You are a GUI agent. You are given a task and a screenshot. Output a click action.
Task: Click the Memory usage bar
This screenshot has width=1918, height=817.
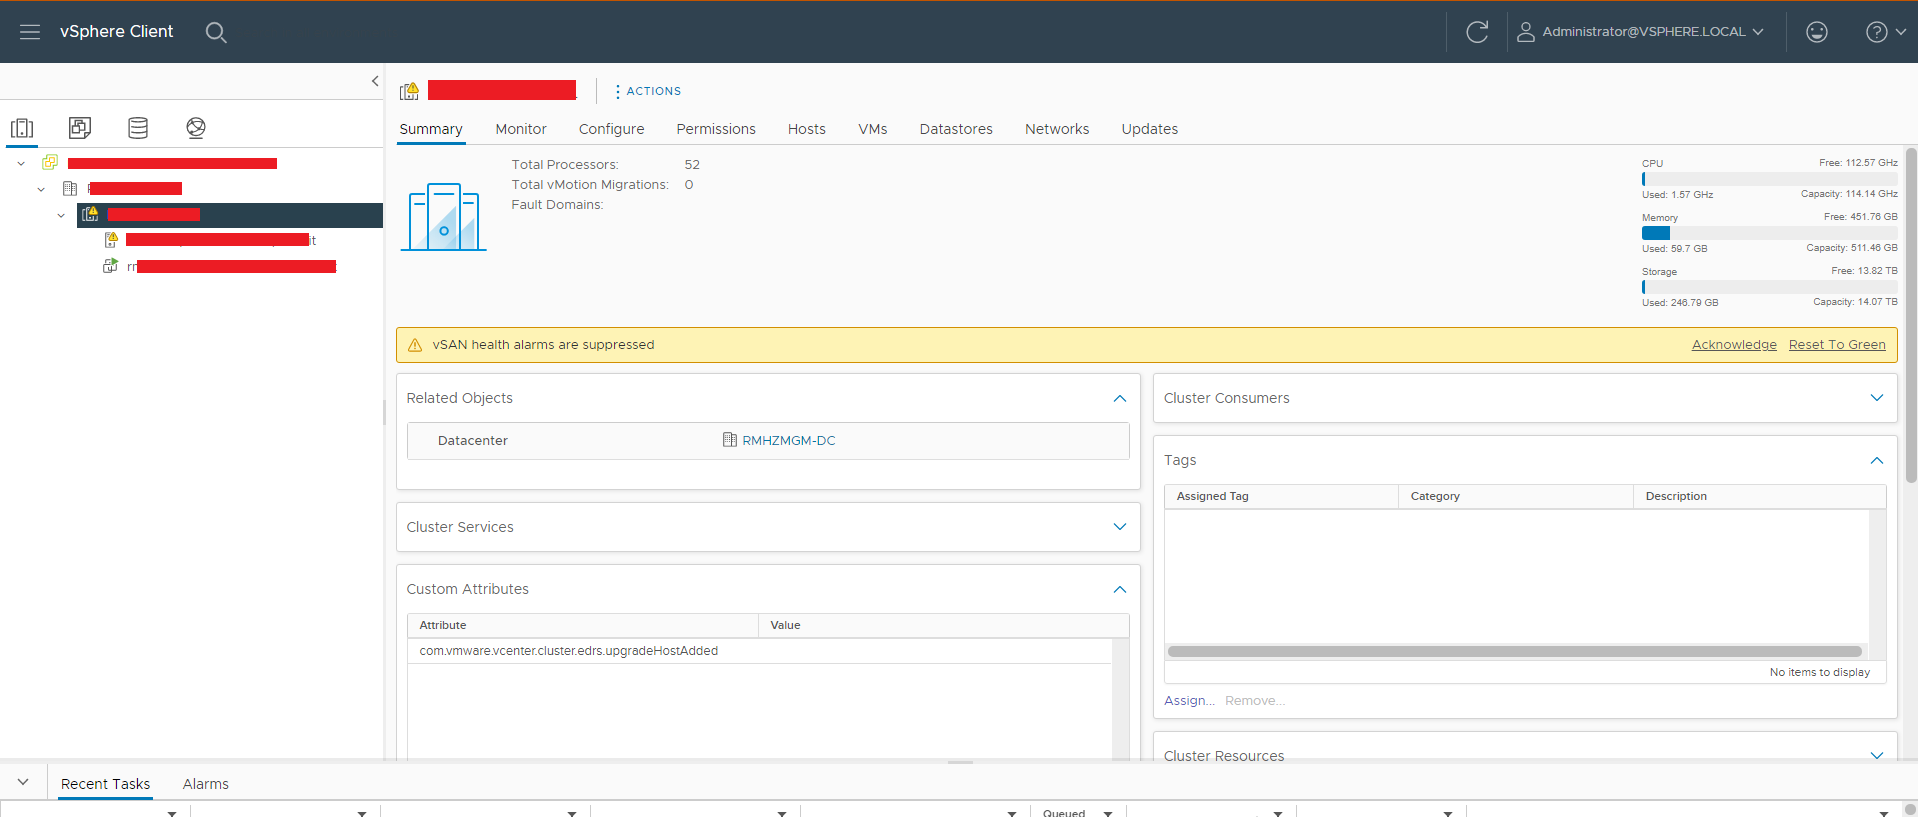[x=1769, y=233]
